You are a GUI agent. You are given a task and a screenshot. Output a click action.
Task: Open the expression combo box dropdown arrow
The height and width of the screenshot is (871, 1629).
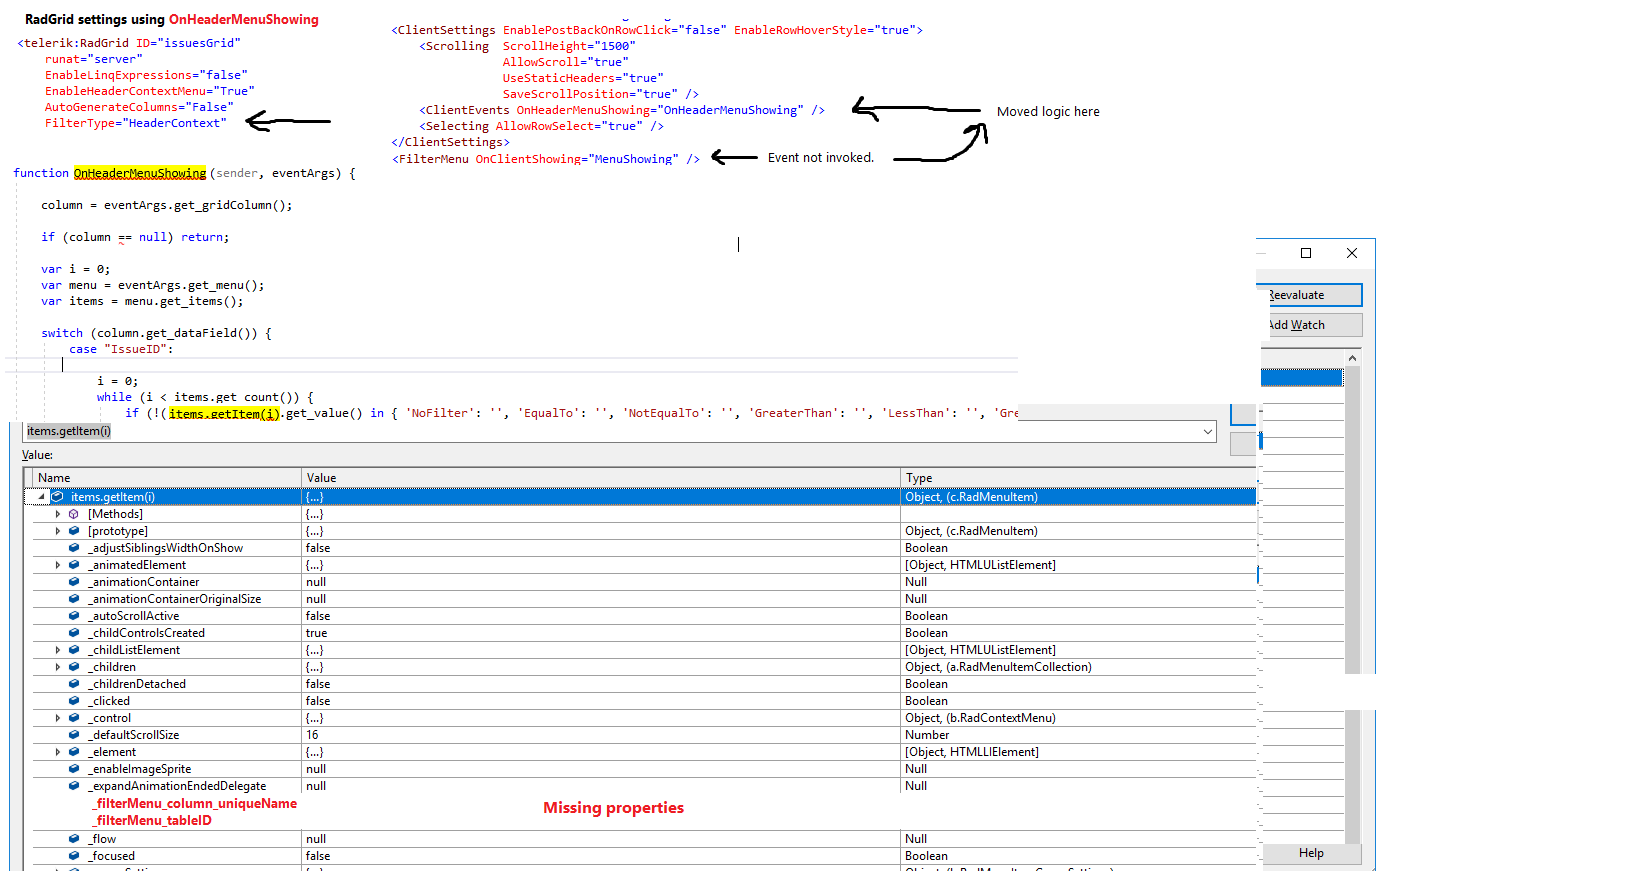point(1208,432)
